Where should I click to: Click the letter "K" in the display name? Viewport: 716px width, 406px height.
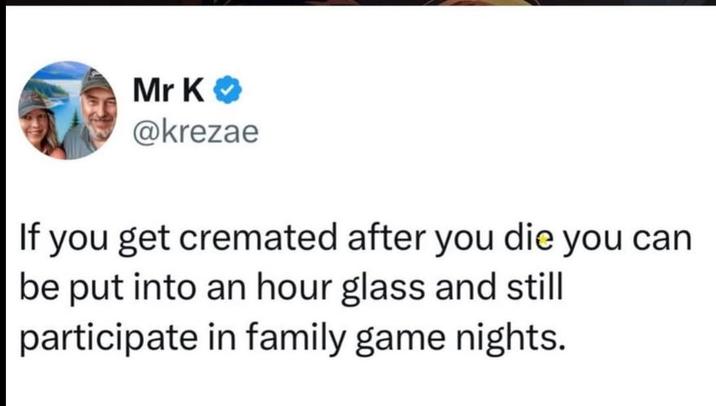click(x=195, y=91)
